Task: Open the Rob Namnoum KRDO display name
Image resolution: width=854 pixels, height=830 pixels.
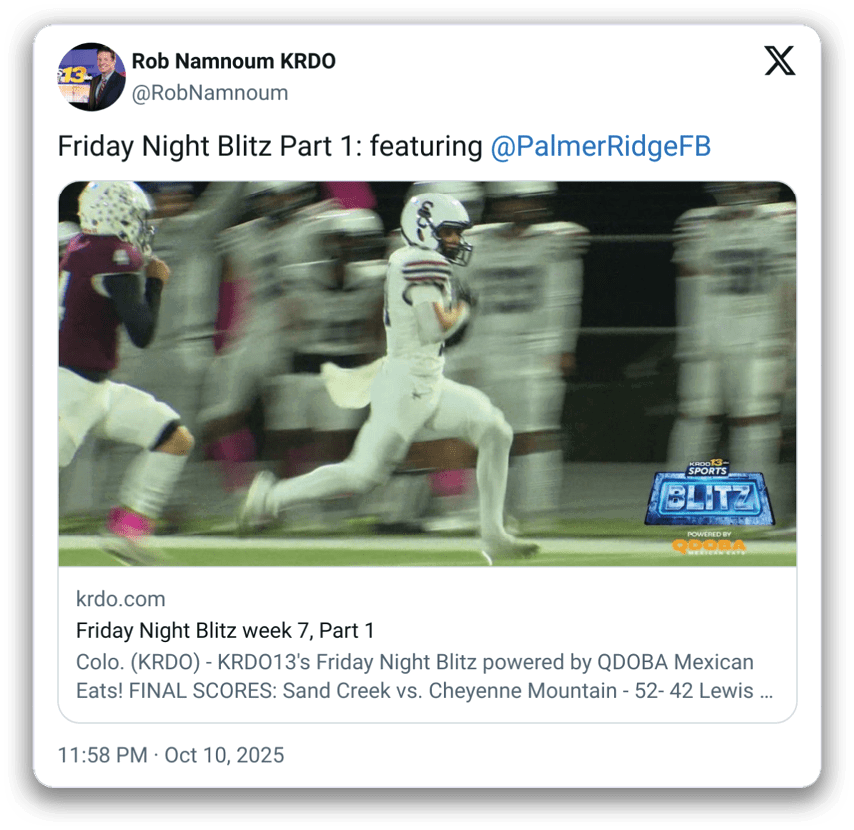Action: pyautogui.click(x=234, y=61)
